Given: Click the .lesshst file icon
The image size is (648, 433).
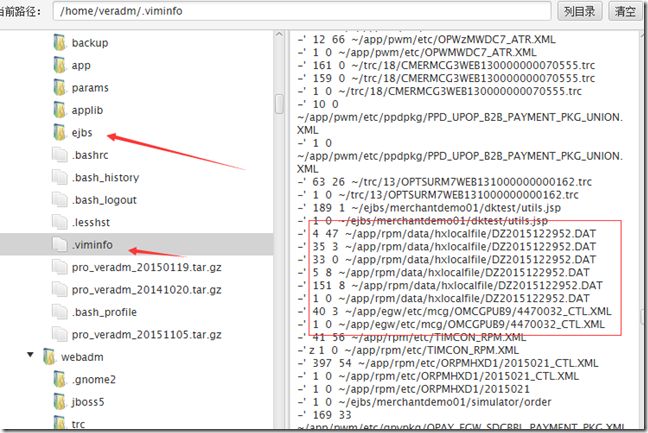Looking at the screenshot, I should (60, 222).
